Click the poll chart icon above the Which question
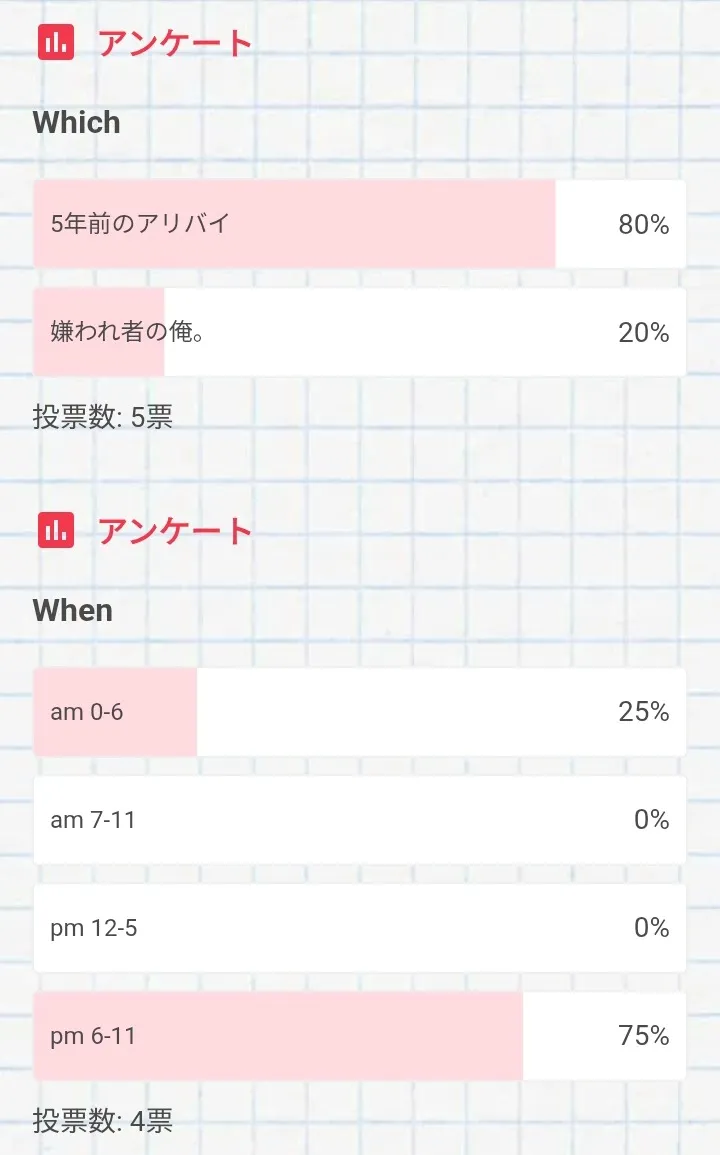Screen dimensions: 720x1155 (56, 42)
